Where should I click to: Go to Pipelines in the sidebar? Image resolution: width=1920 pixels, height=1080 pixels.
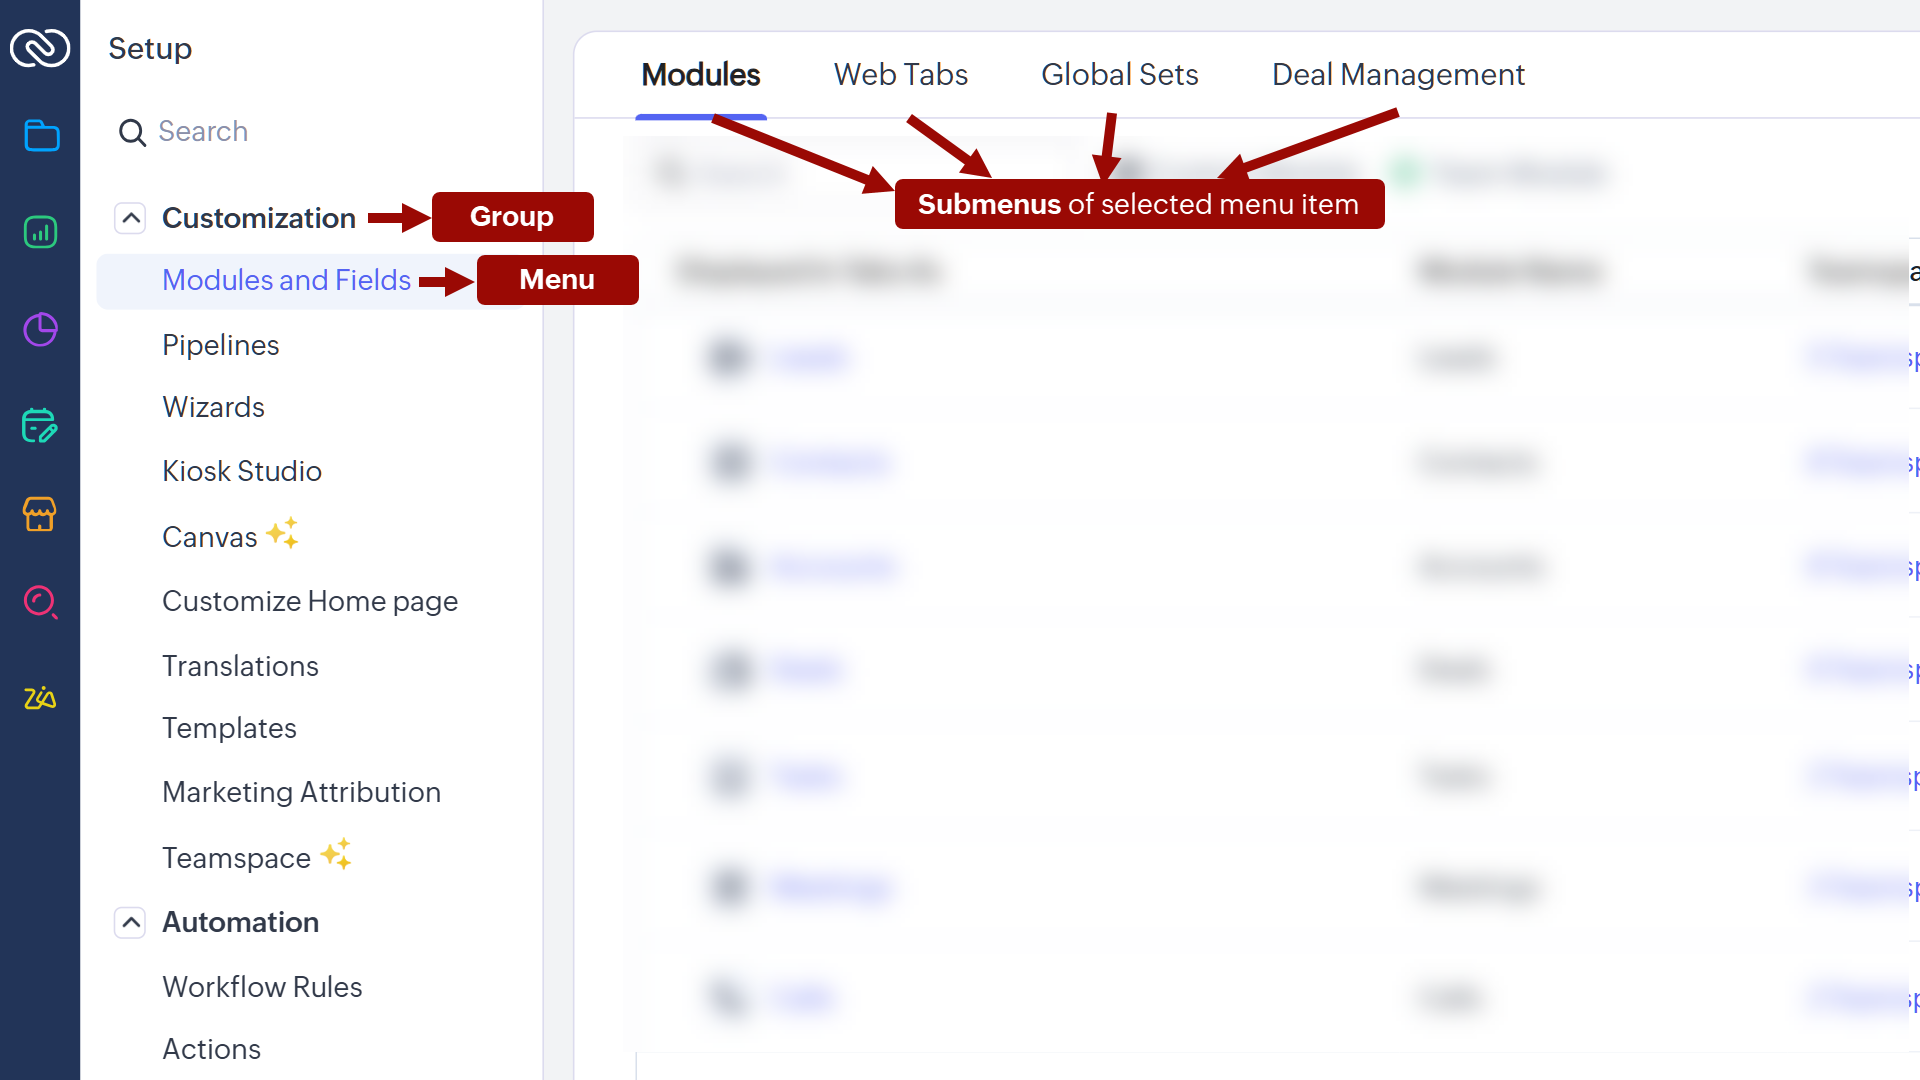[220, 345]
